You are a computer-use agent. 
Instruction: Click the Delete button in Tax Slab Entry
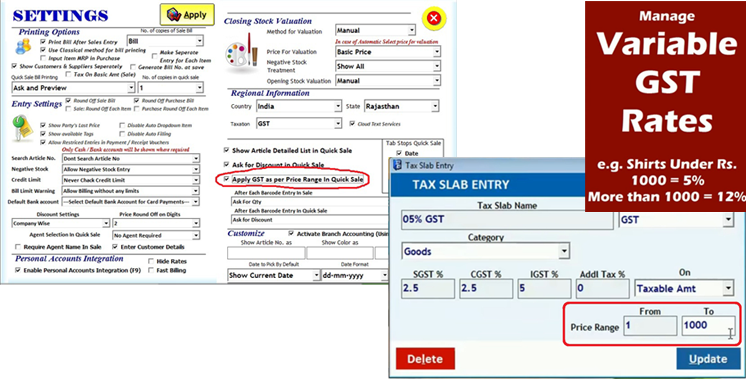(425, 359)
